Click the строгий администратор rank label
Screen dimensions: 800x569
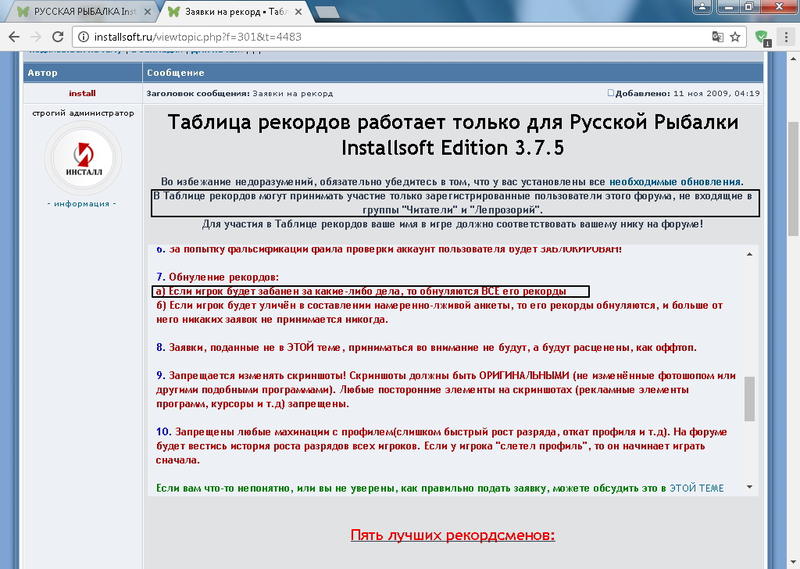pos(83,113)
